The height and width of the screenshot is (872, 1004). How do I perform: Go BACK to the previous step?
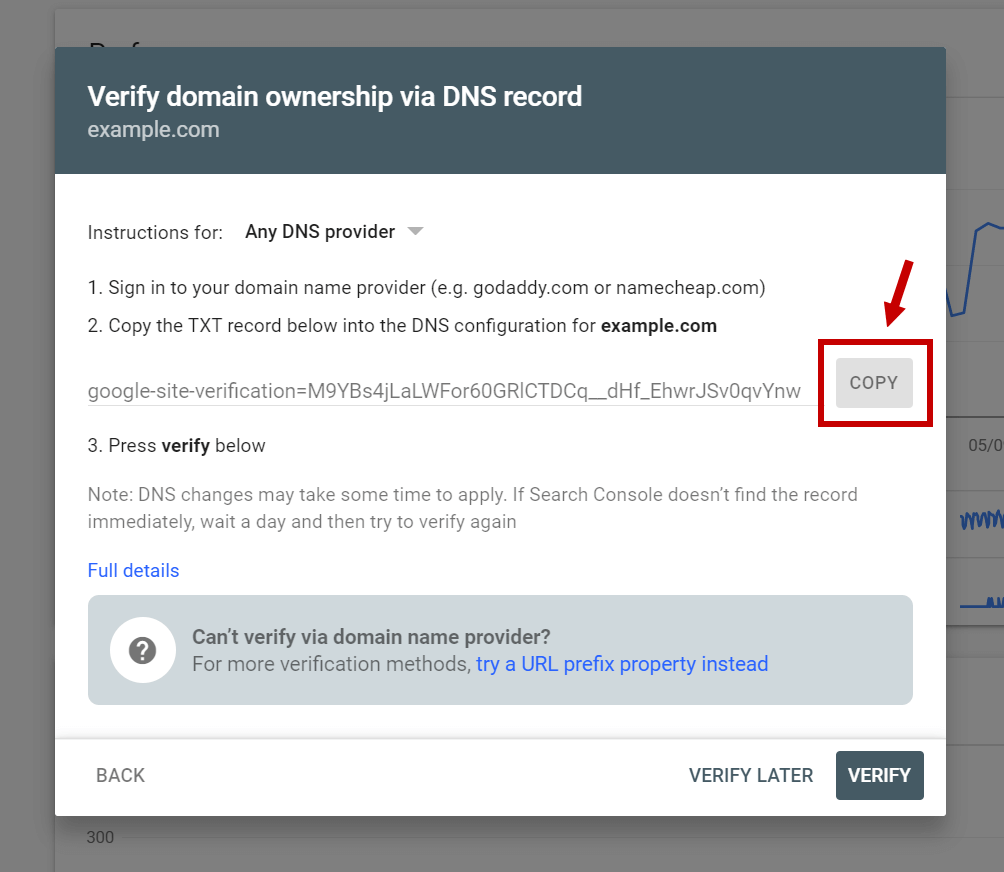[120, 775]
